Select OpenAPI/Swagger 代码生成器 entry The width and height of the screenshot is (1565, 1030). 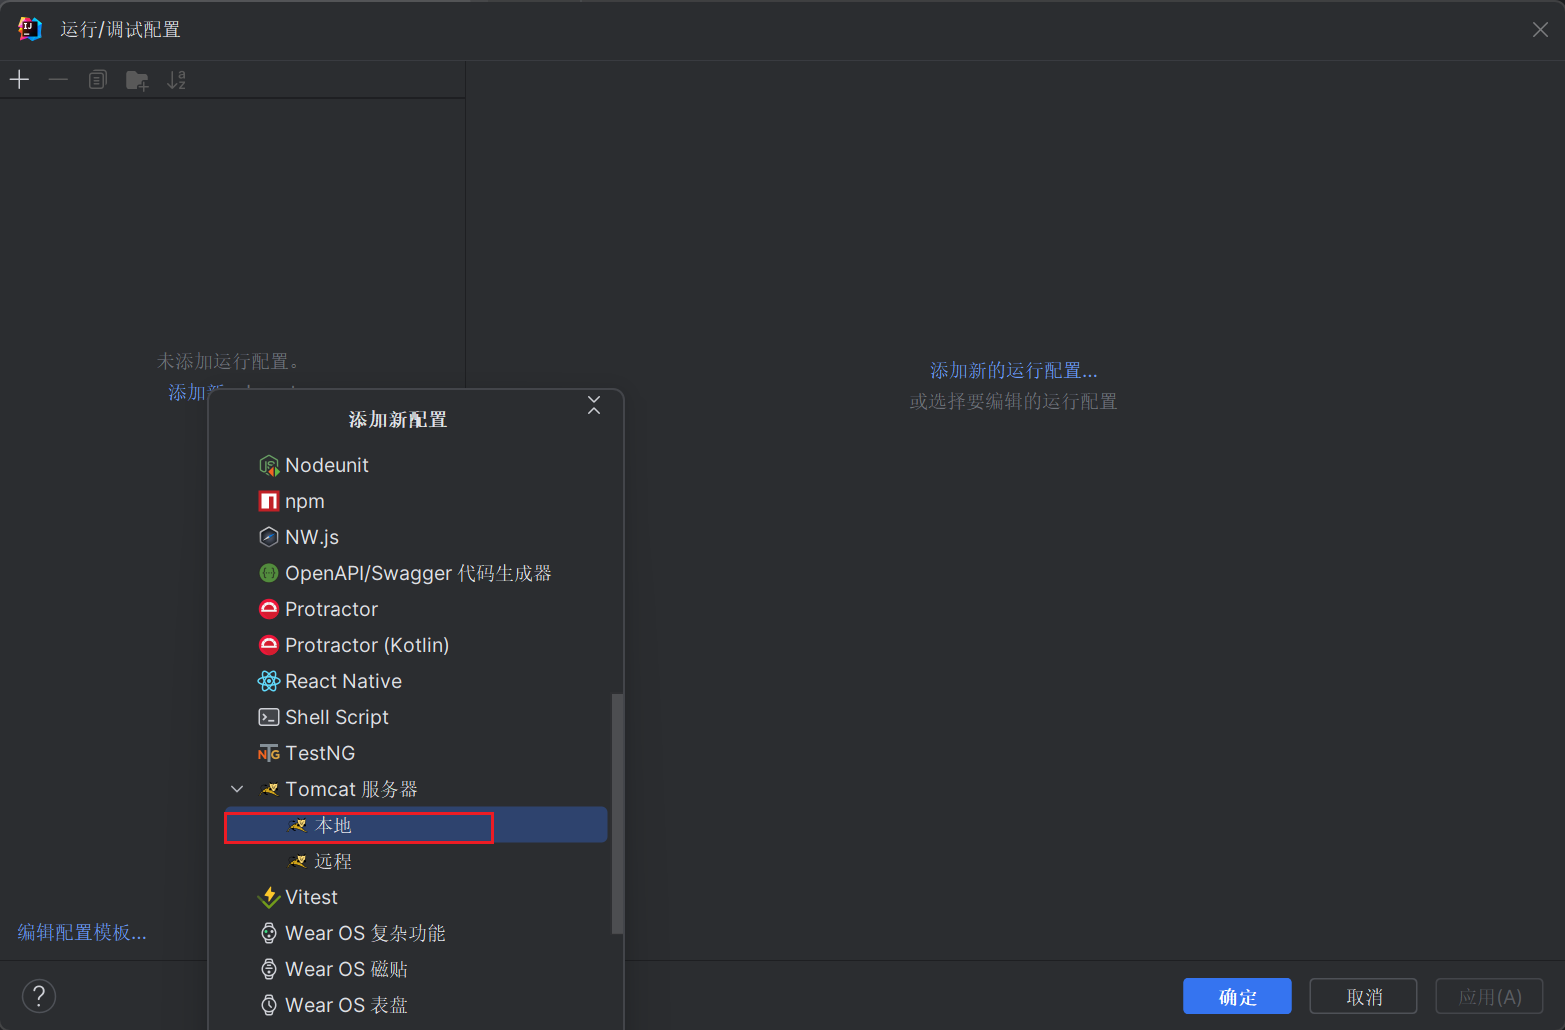417,574
